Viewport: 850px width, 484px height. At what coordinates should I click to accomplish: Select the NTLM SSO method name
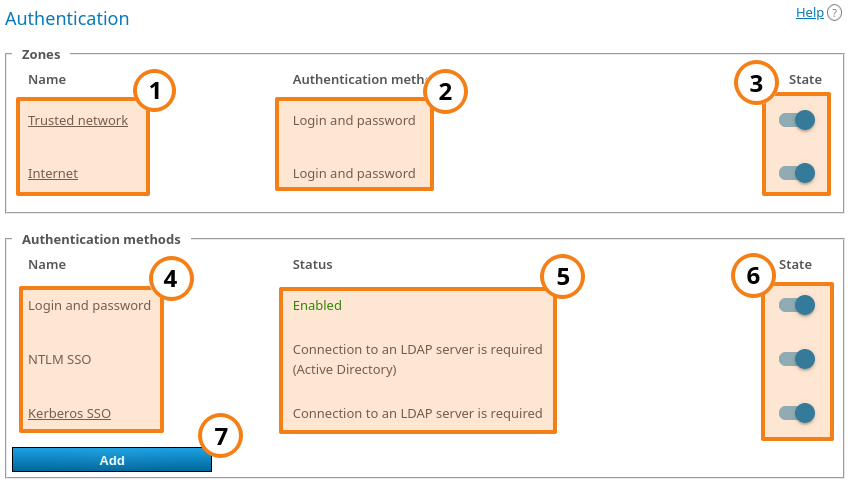tap(59, 360)
